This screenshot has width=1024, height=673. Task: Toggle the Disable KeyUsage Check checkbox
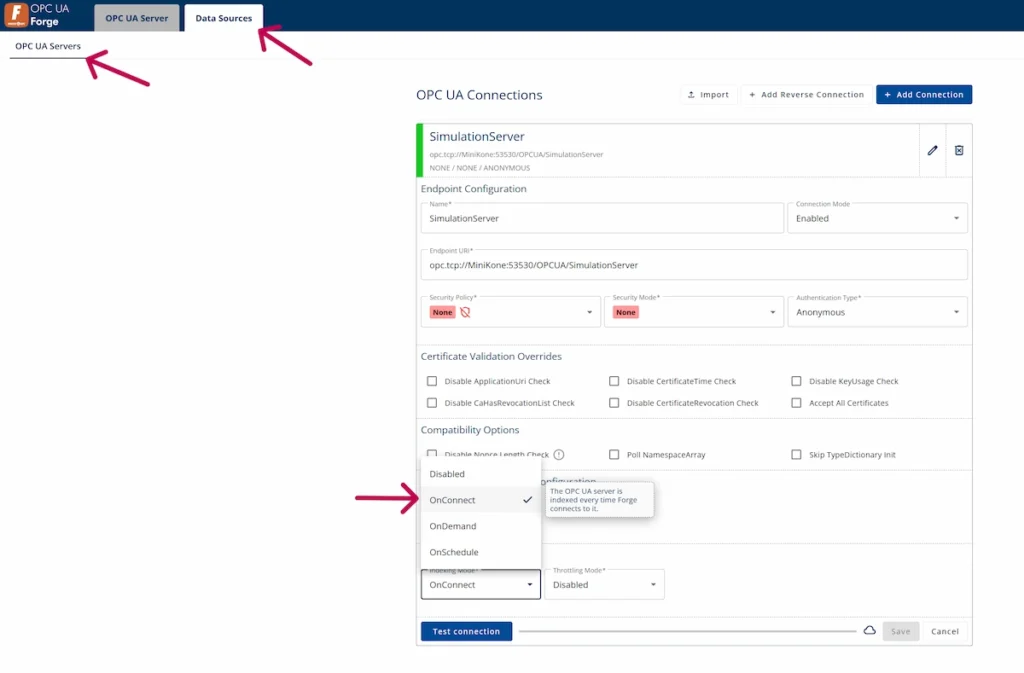pyautogui.click(x=796, y=381)
